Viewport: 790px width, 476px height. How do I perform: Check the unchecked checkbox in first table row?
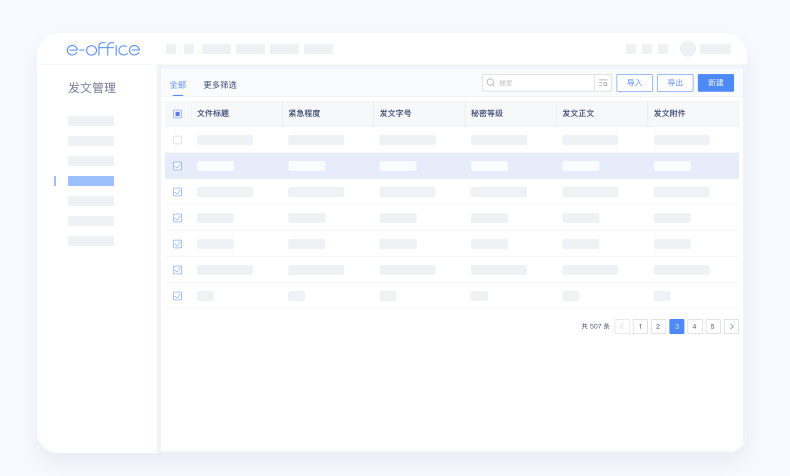(x=178, y=140)
